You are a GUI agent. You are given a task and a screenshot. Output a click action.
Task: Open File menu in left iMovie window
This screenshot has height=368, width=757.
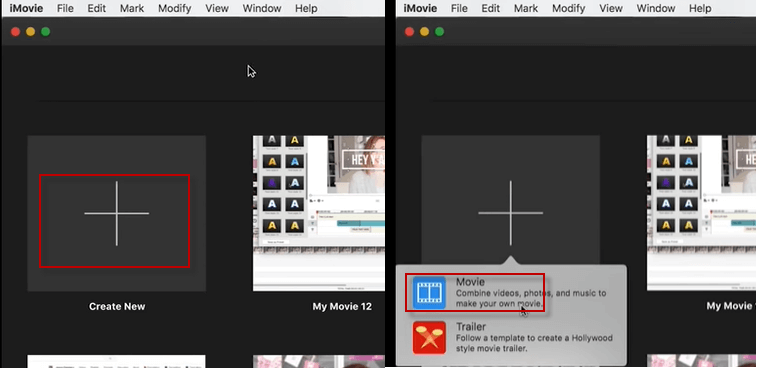pyautogui.click(x=65, y=8)
